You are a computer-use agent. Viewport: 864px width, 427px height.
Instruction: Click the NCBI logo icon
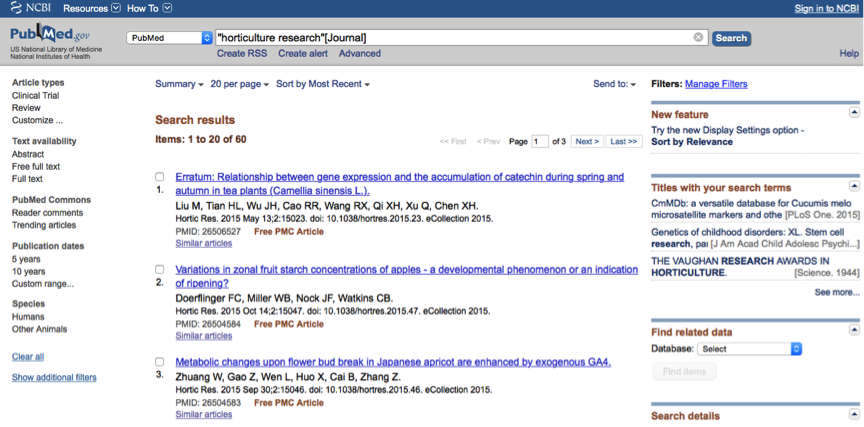coord(18,8)
